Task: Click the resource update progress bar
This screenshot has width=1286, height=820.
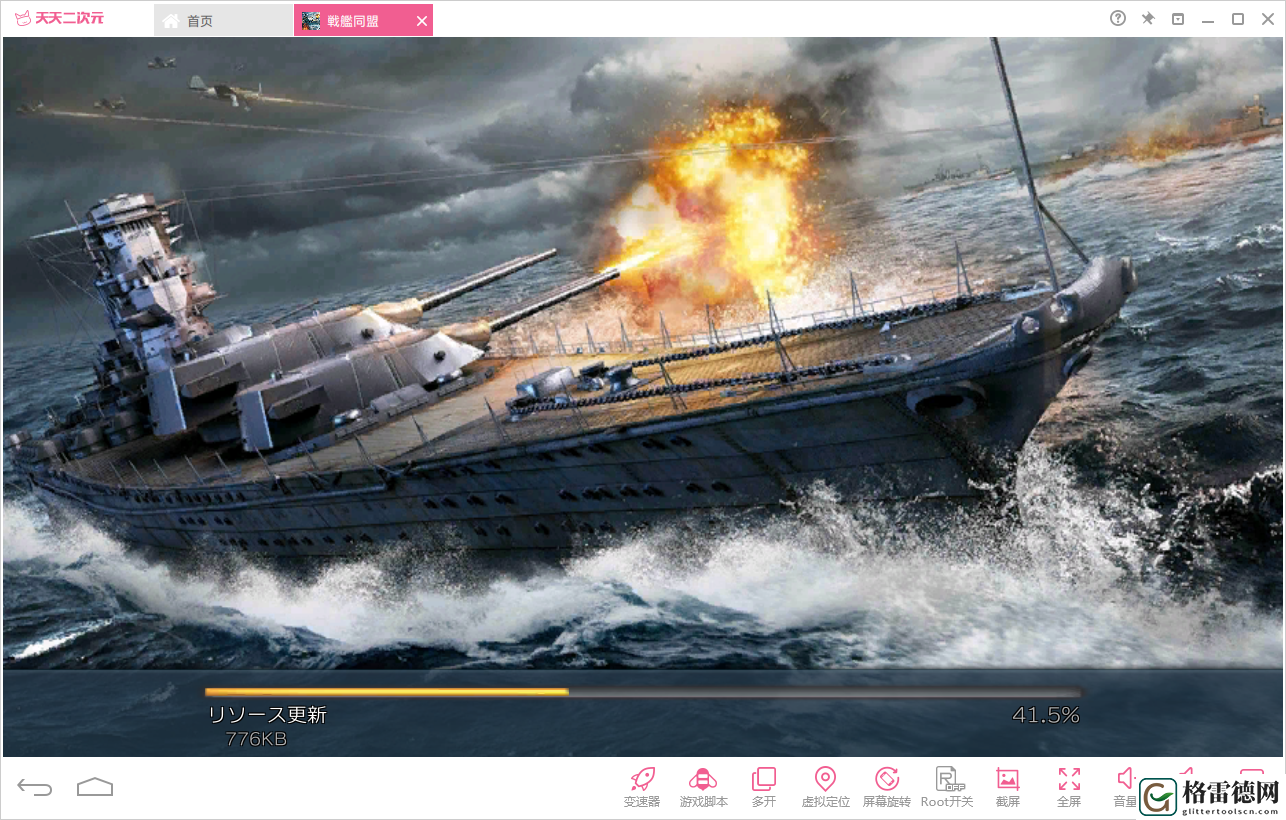Action: pos(643,692)
